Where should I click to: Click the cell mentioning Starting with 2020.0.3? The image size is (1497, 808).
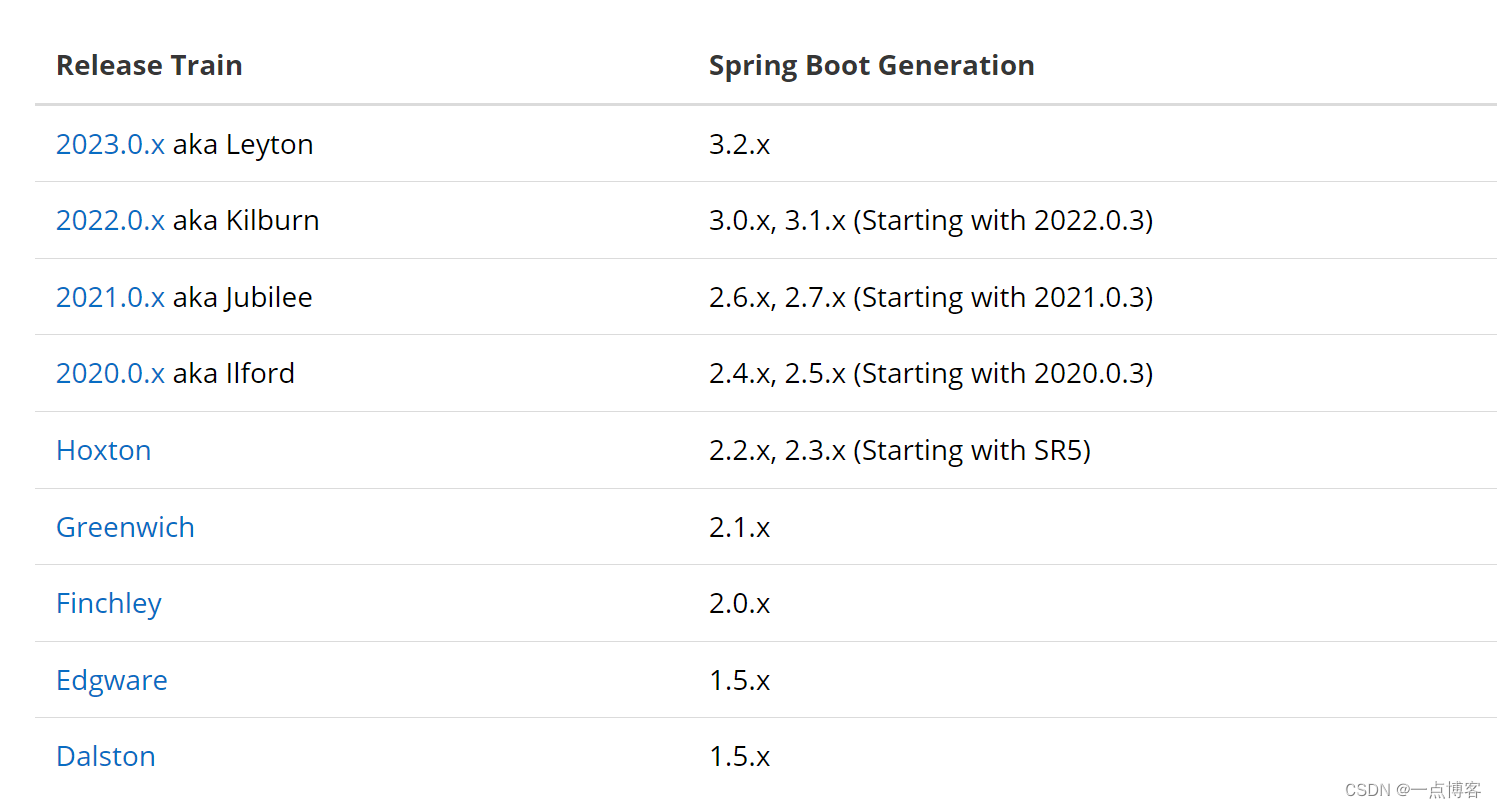point(930,373)
